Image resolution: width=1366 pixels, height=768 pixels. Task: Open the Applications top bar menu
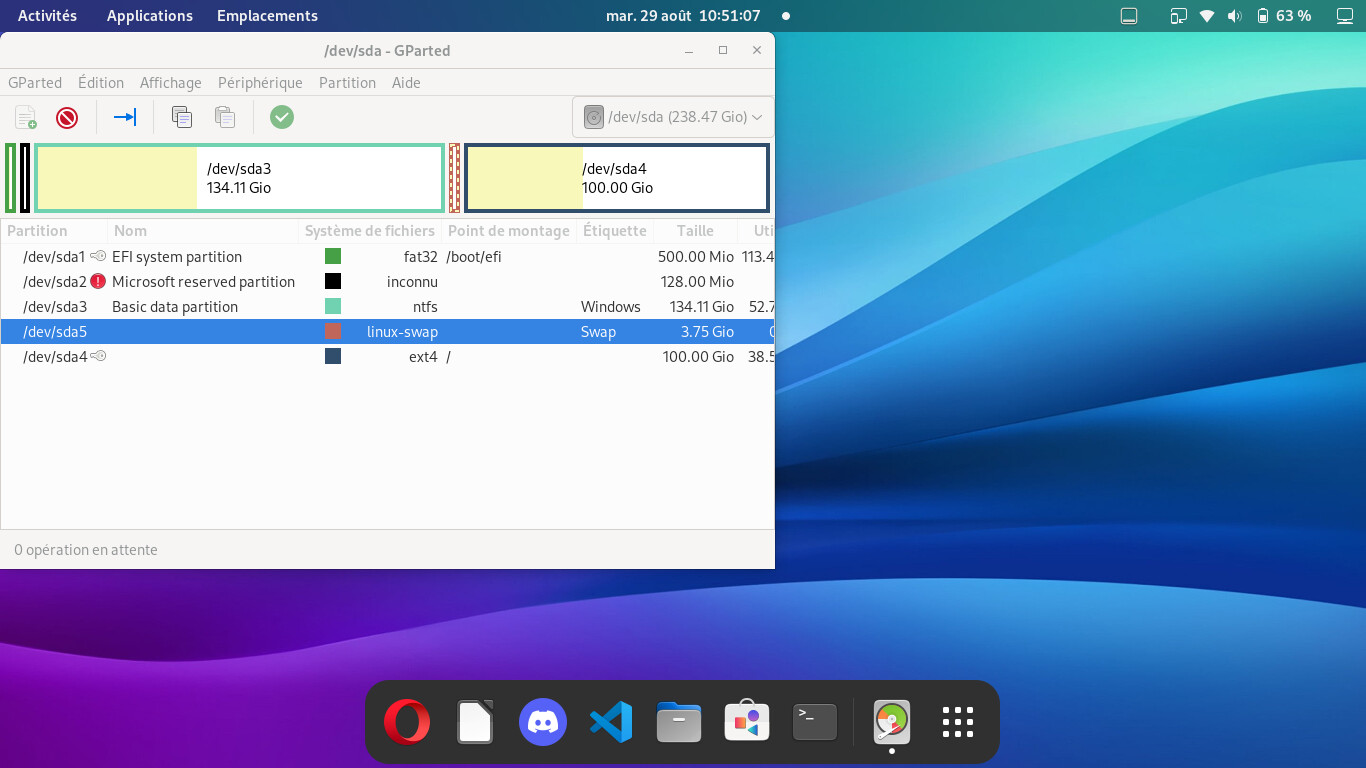coord(150,16)
